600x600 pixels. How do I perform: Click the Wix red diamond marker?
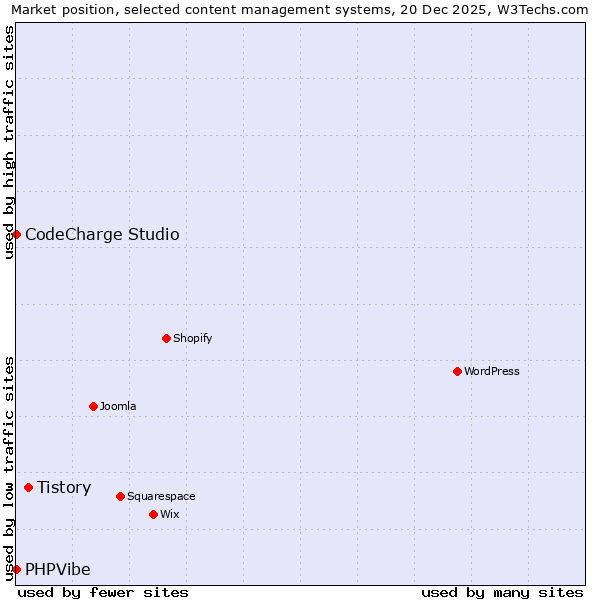tap(153, 514)
